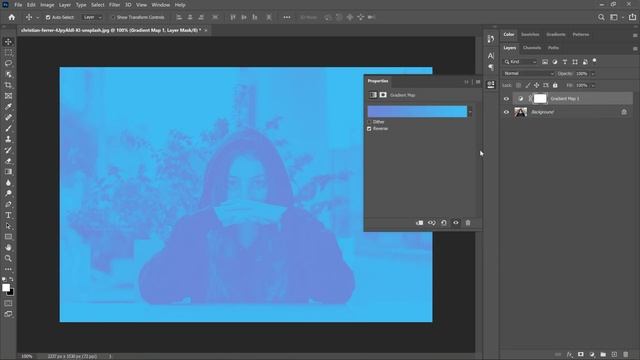Select the Brush tool
This screenshot has height=360, width=640.
coord(8,128)
